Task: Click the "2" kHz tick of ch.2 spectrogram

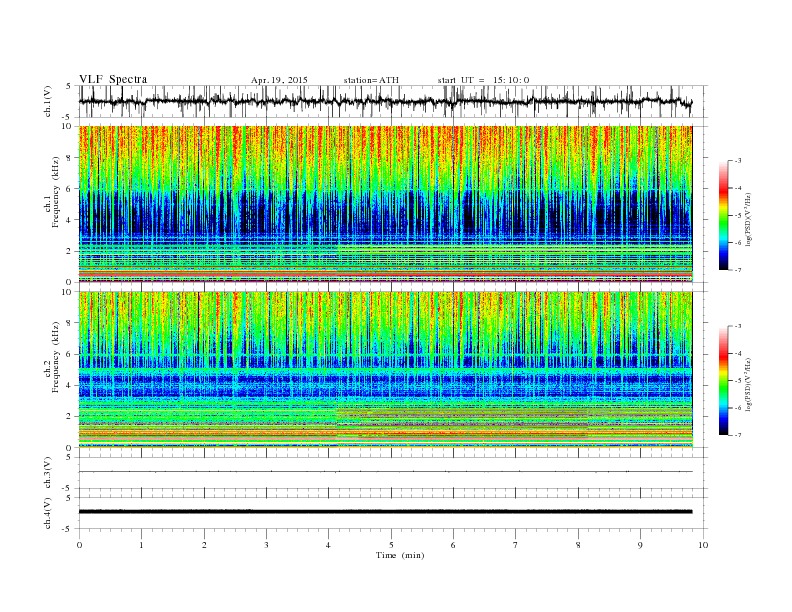Action: [70, 417]
